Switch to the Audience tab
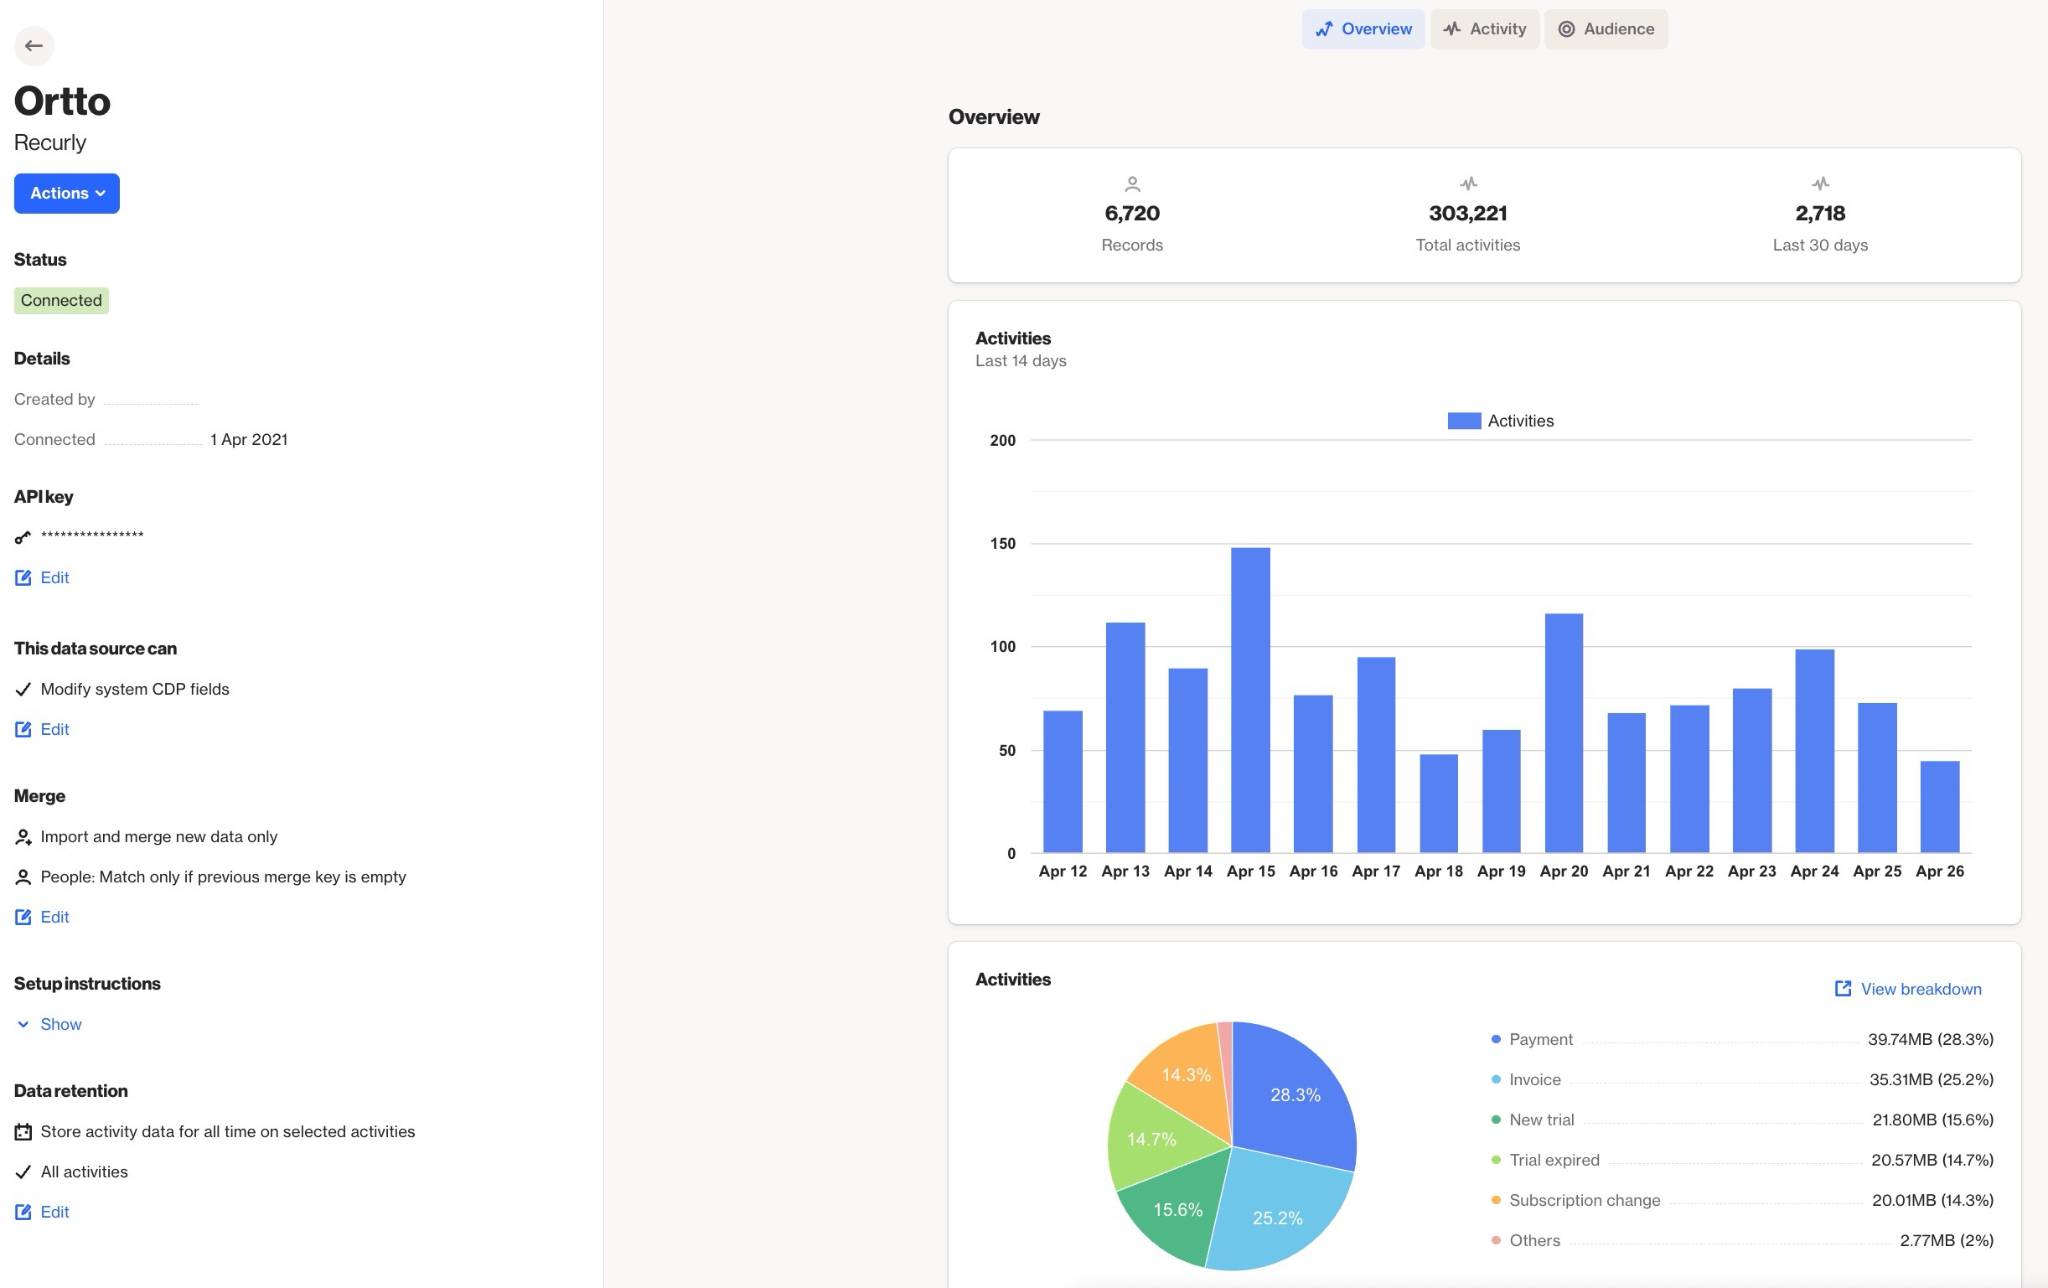The image size is (2048, 1288). 1606,29
